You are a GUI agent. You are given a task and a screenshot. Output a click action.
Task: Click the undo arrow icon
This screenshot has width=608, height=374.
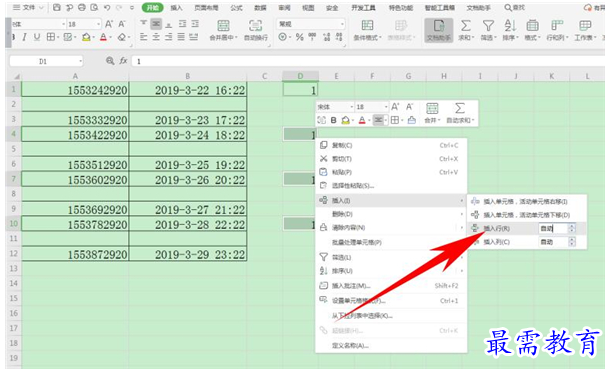click(x=107, y=7)
